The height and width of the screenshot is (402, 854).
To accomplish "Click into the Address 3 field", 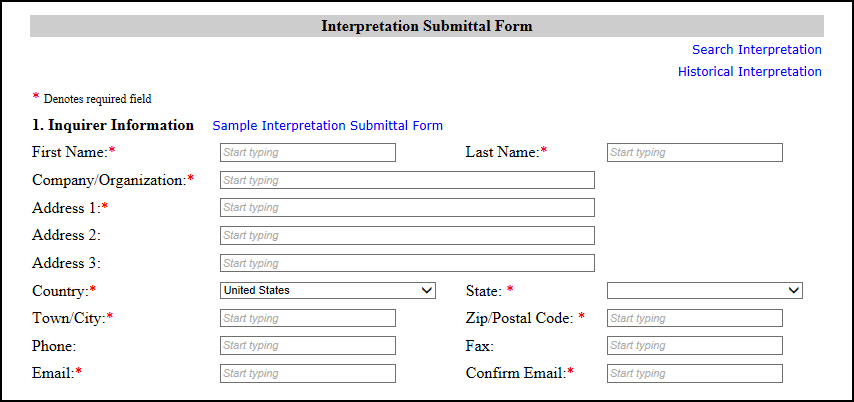I will (x=406, y=263).
